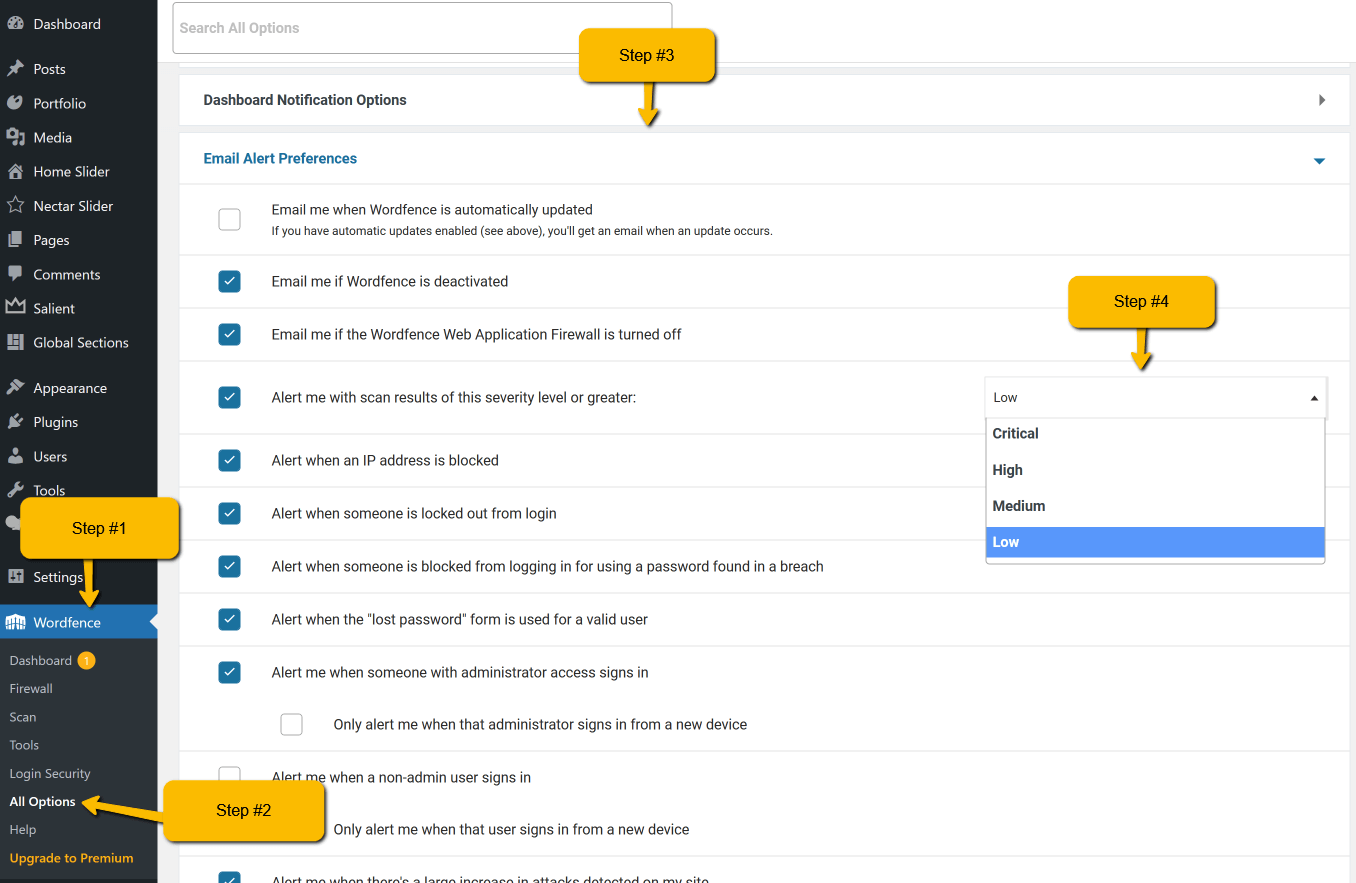
Task: Click the Appearance paintbrush icon
Action: (x=15, y=388)
